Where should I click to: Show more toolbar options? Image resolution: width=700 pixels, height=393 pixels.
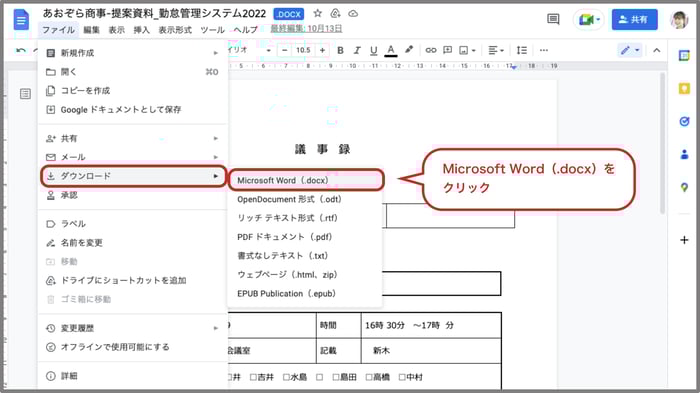coord(543,50)
